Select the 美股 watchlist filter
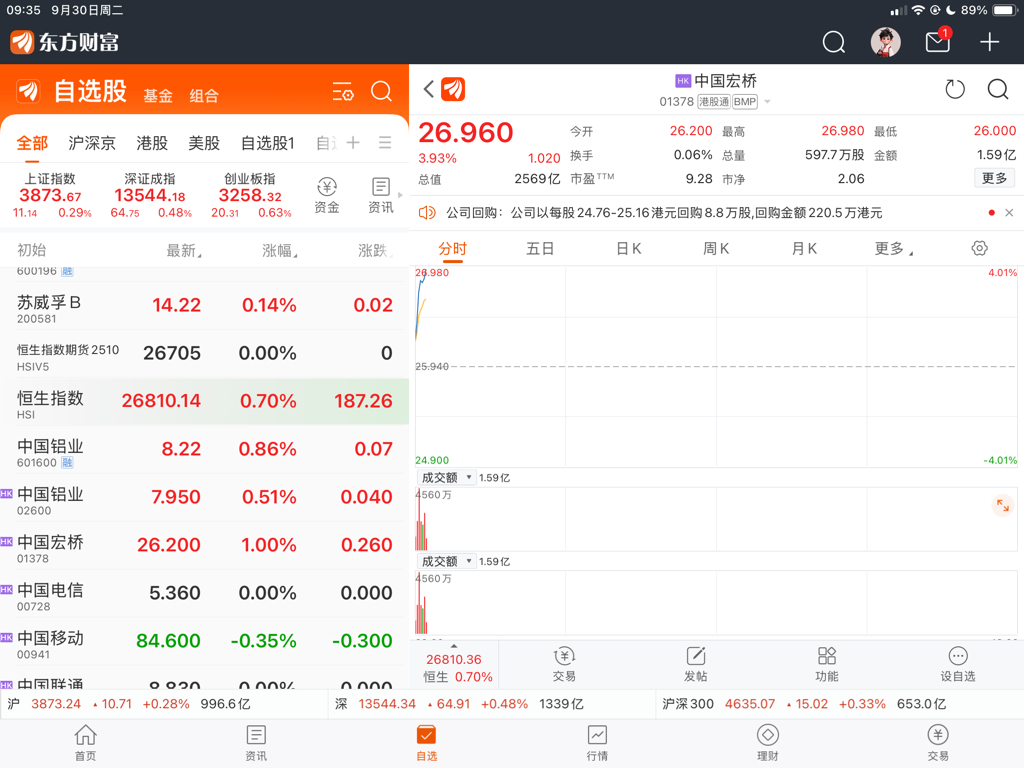Screen dimensions: 1024x768 204,143
